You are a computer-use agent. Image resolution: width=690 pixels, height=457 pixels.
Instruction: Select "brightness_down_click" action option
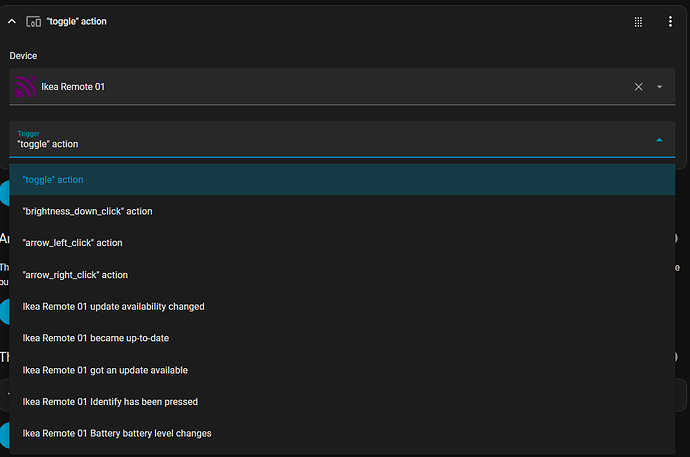point(342,211)
